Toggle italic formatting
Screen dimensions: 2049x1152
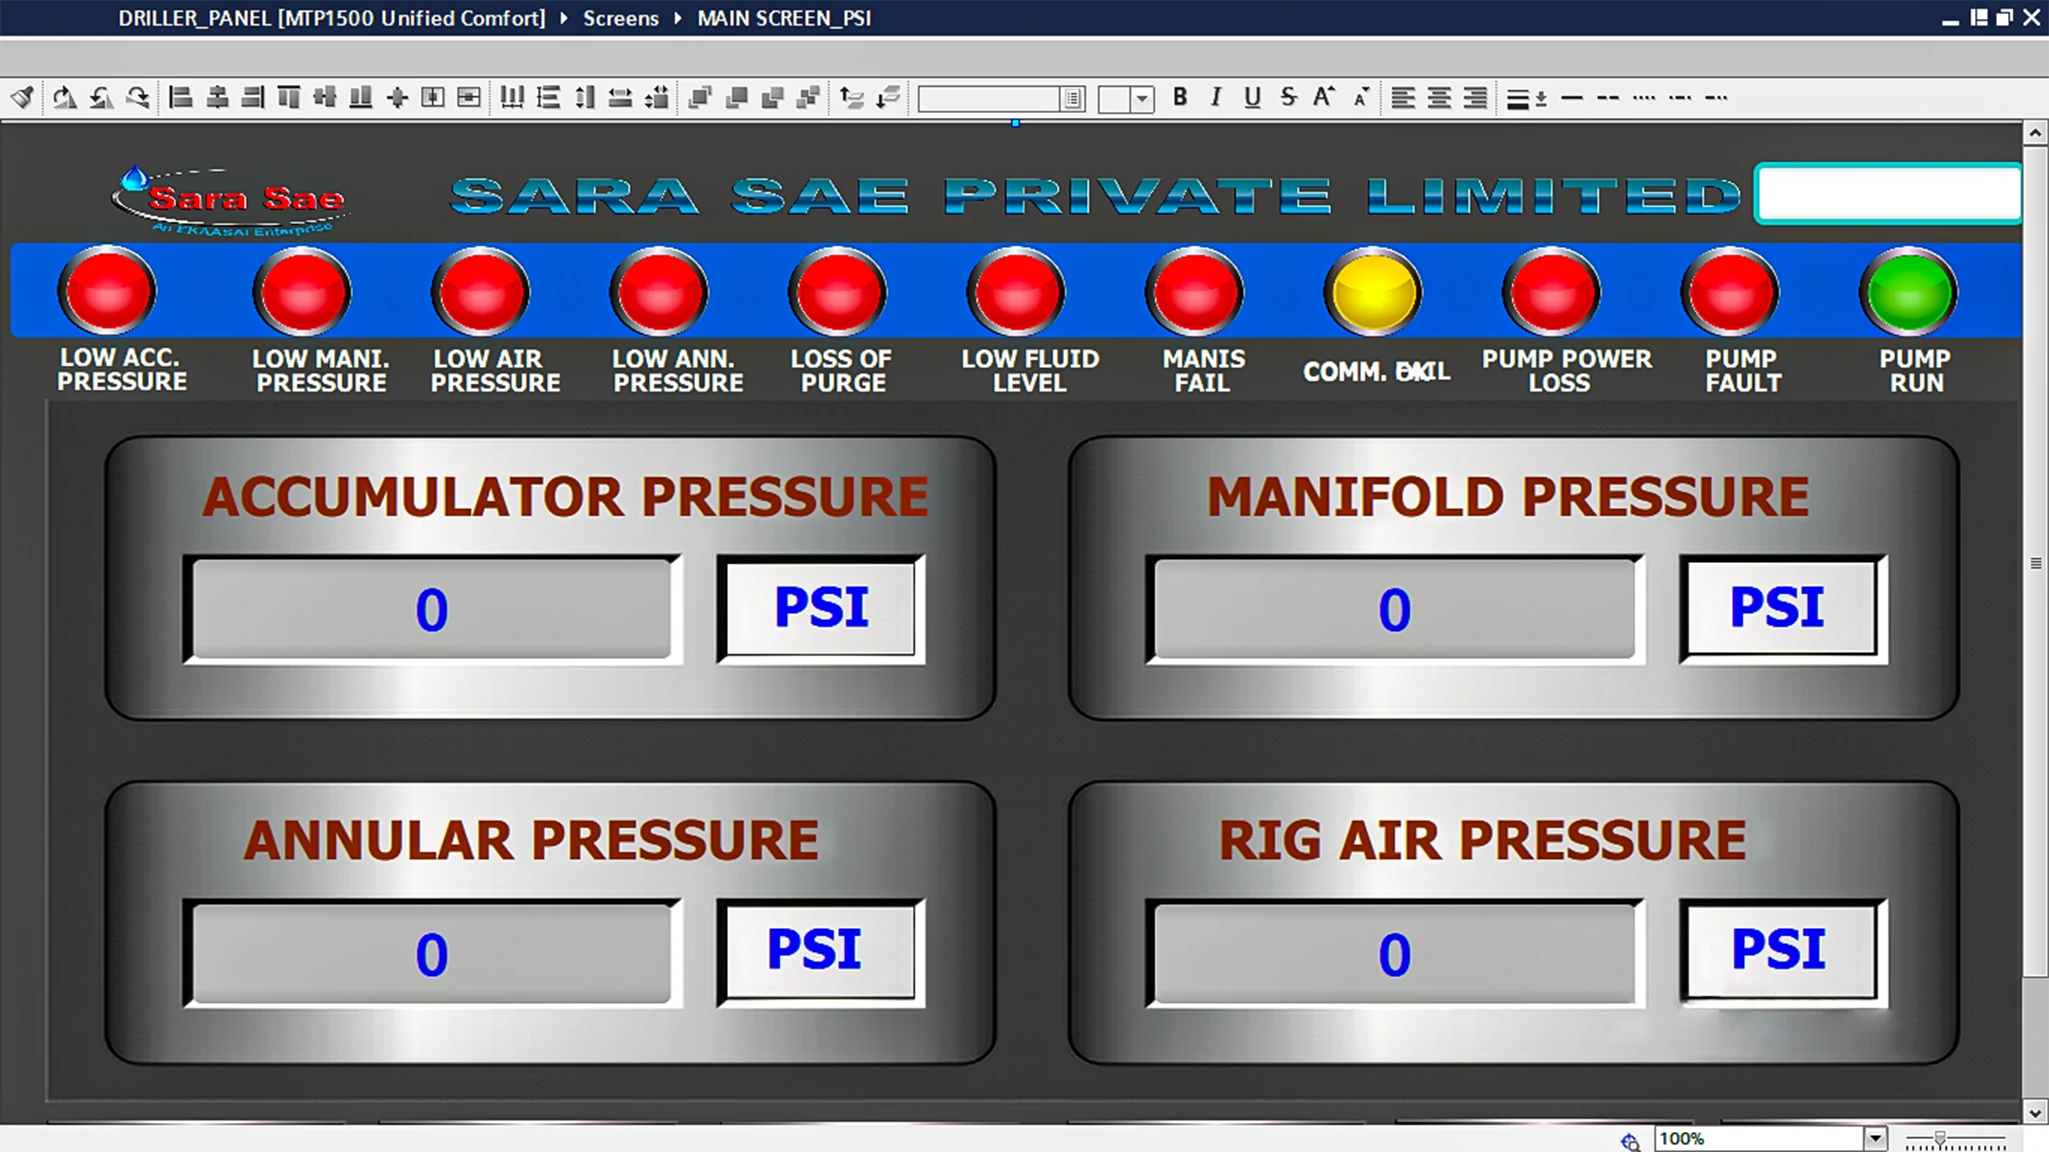coord(1216,97)
